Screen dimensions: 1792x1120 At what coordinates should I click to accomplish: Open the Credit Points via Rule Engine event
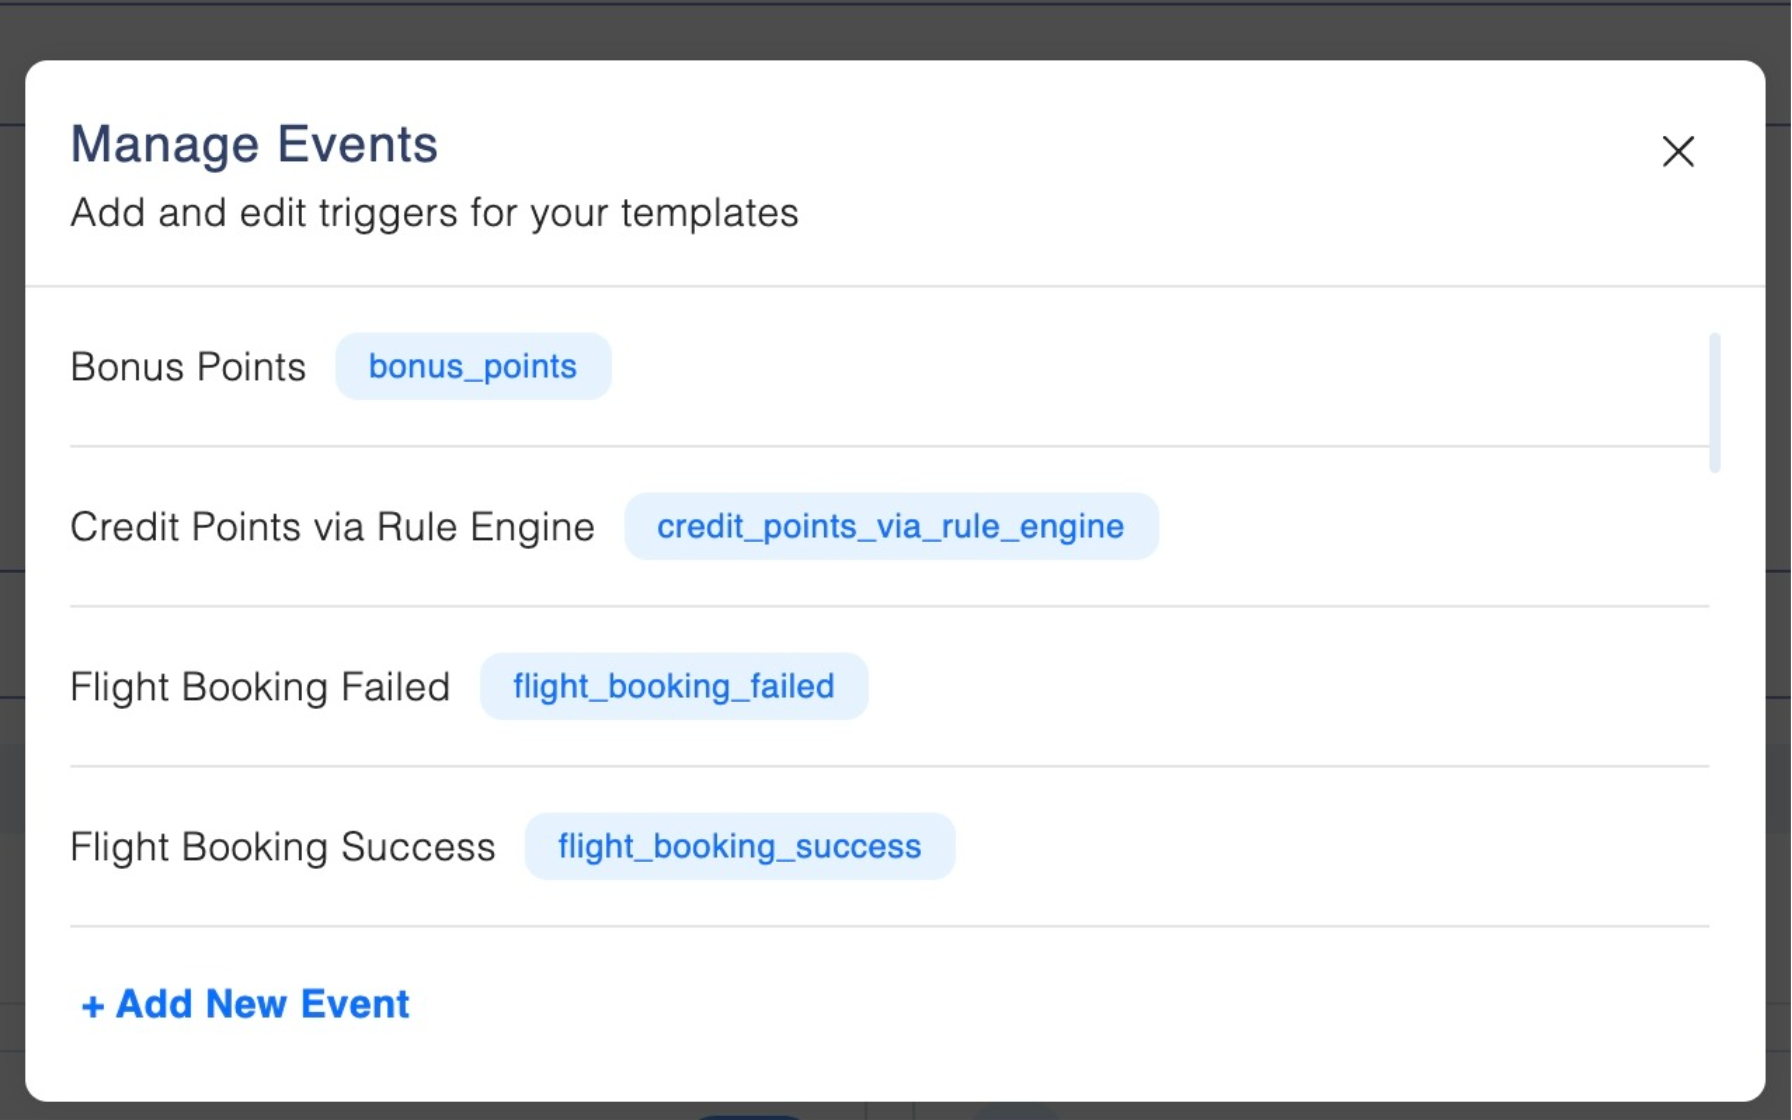click(x=332, y=527)
